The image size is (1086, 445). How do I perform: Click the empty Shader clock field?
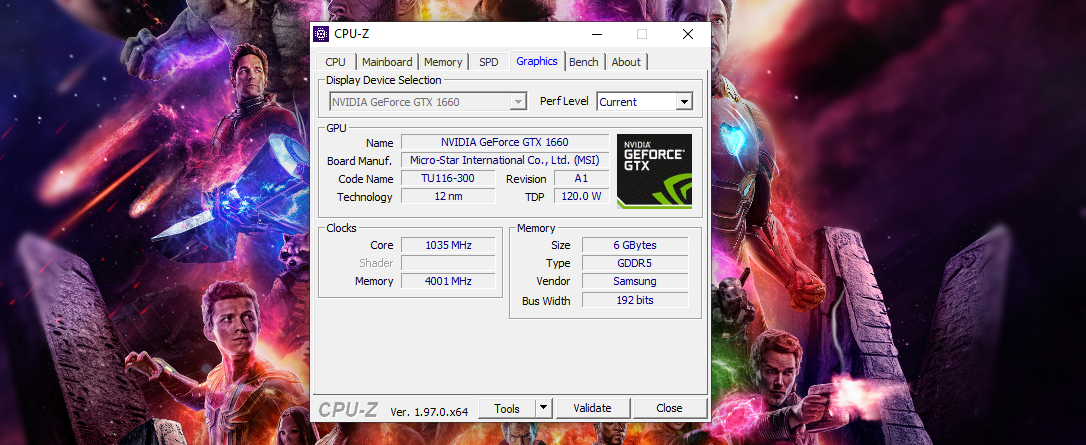pyautogui.click(x=448, y=263)
